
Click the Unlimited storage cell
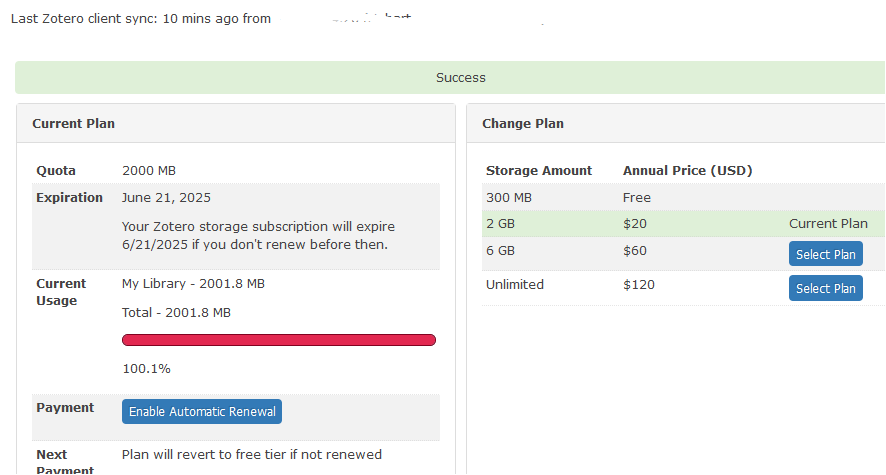(x=515, y=285)
